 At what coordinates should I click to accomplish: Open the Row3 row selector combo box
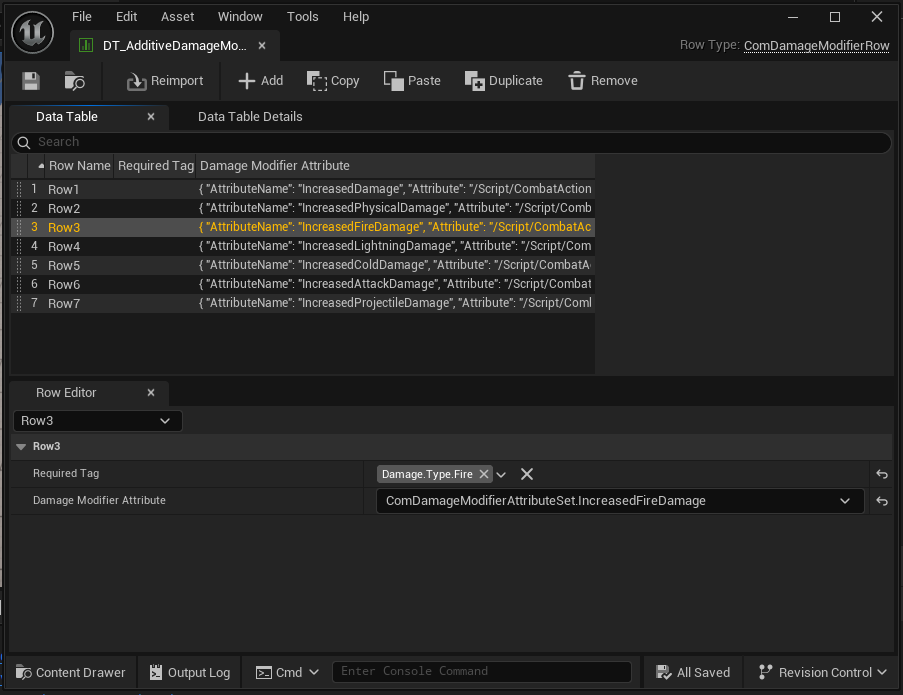click(x=97, y=421)
